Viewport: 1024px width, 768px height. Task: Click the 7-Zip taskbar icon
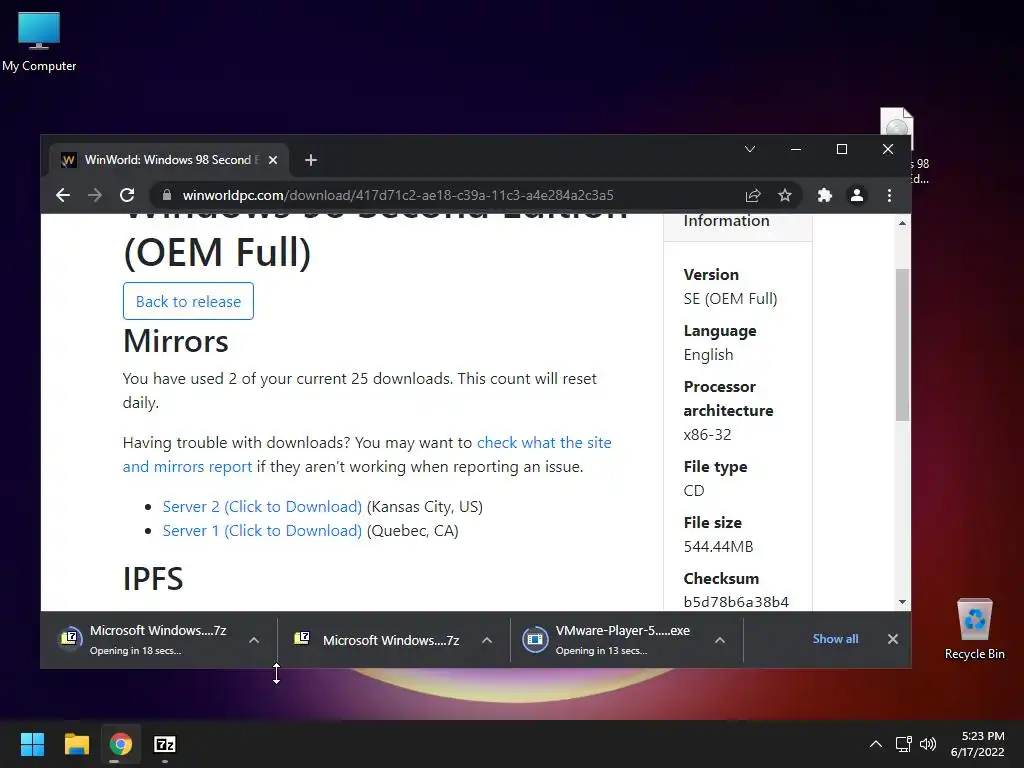(x=165, y=744)
